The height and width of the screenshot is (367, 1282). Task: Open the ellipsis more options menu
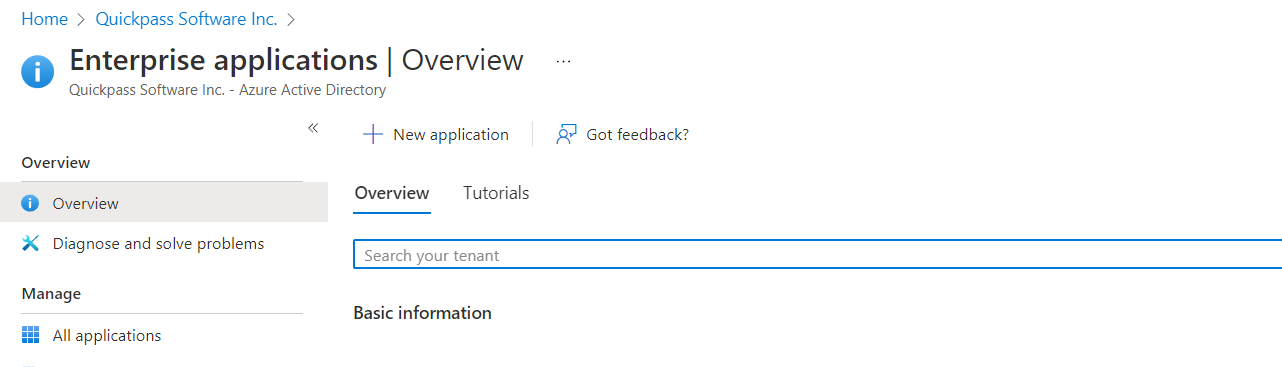tap(563, 61)
